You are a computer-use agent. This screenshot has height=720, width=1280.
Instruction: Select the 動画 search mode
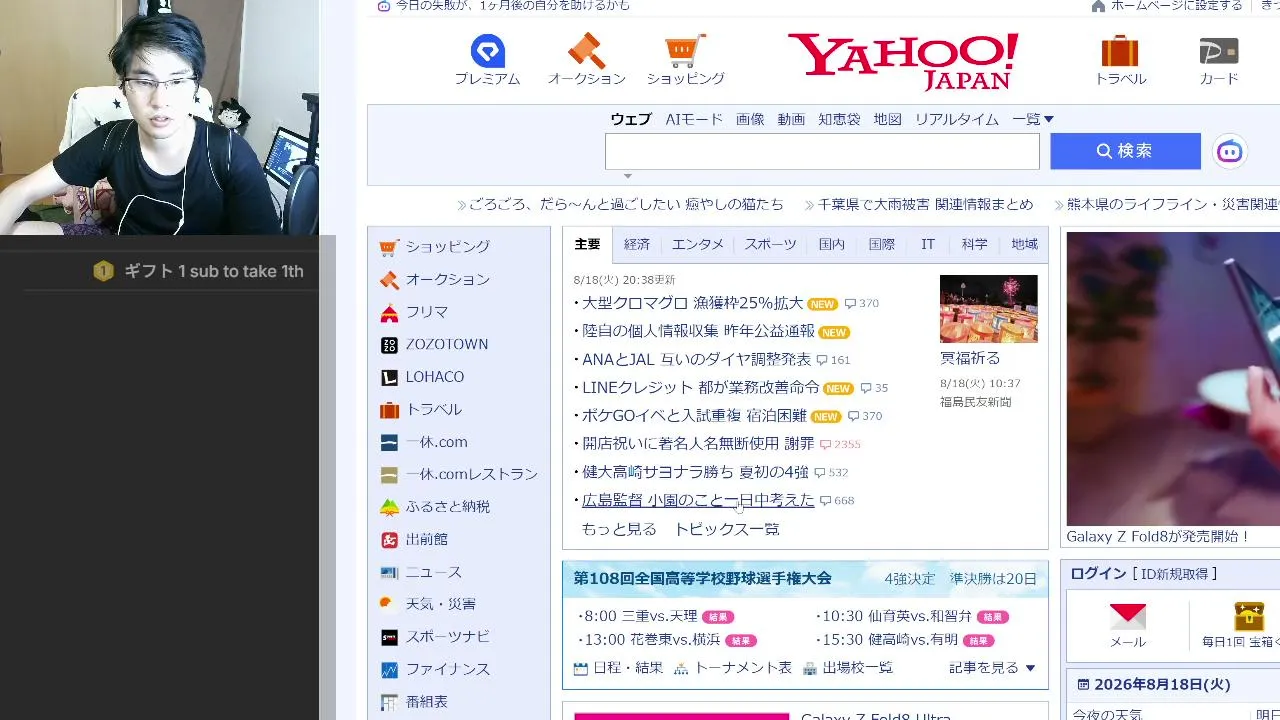tap(791, 119)
